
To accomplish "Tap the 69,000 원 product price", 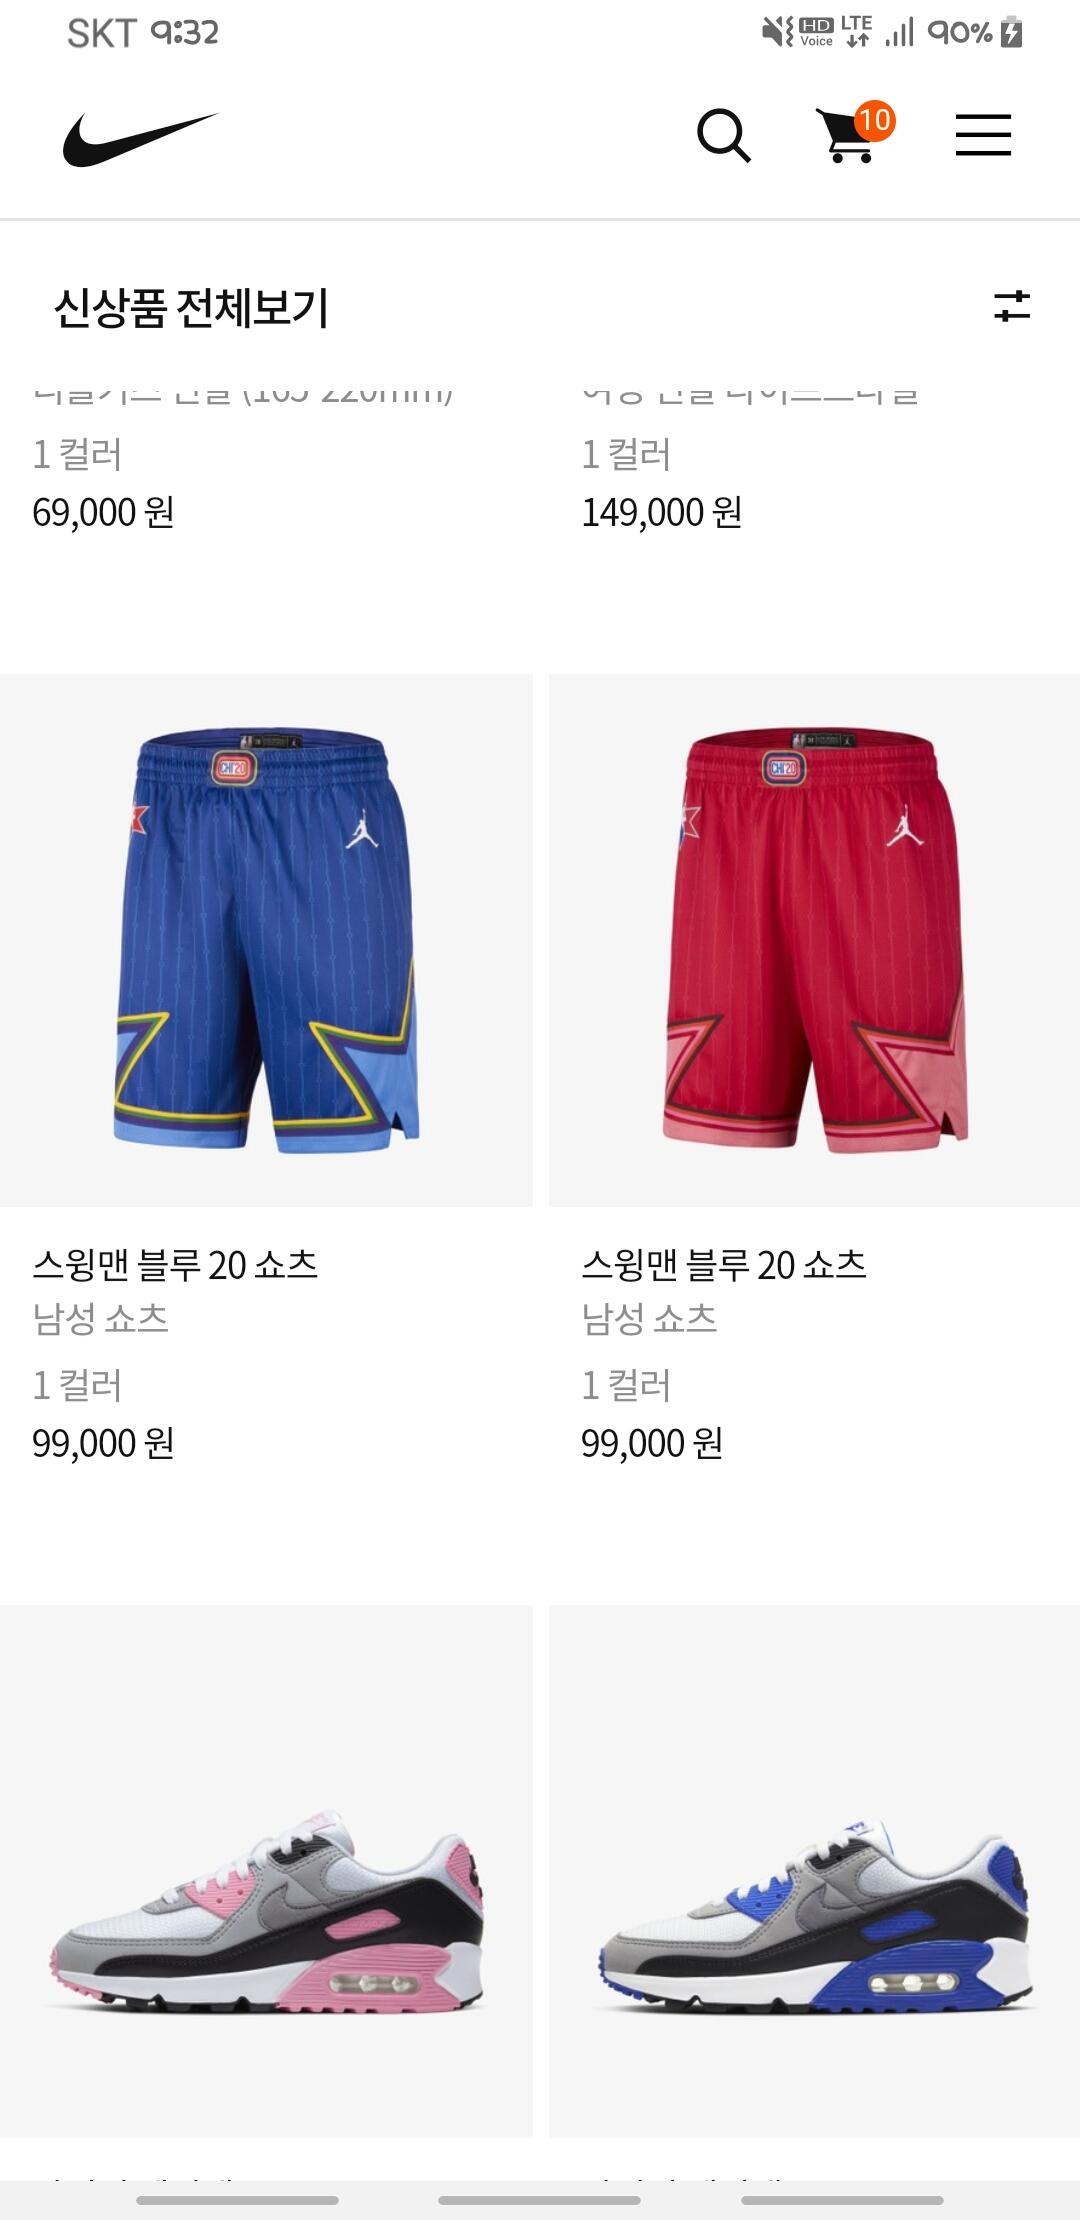I will (x=104, y=513).
